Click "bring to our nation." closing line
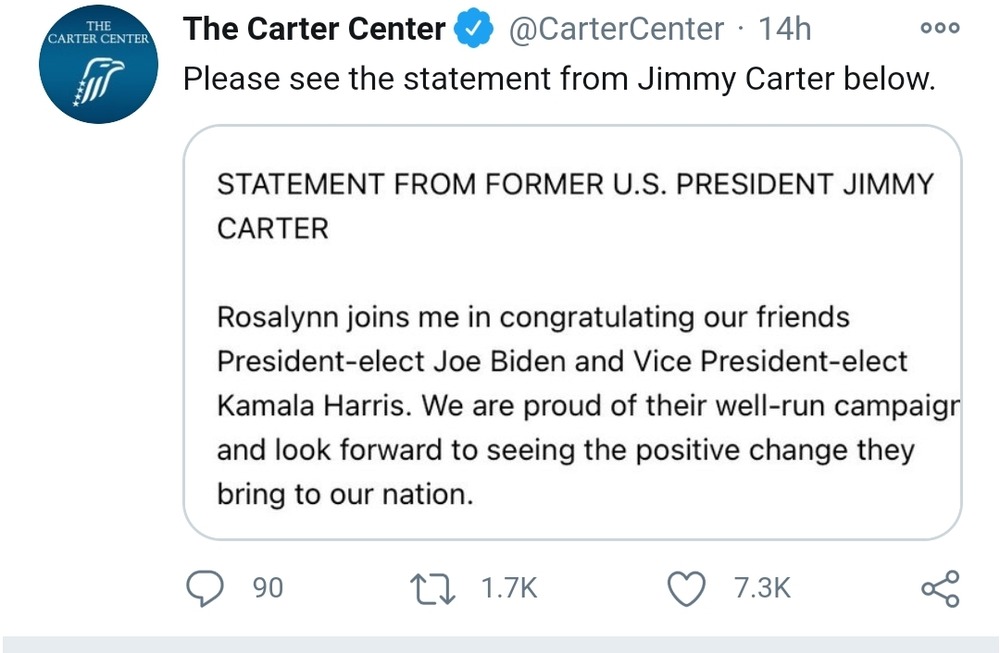 tap(344, 494)
